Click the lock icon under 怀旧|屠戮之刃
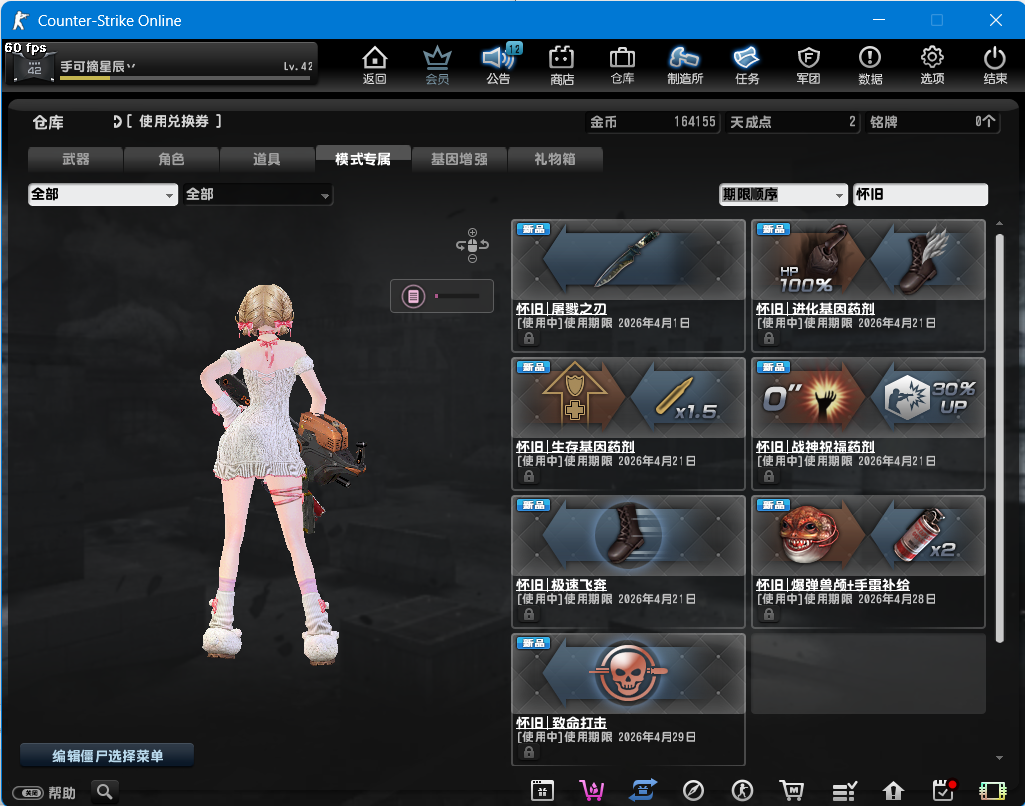The width and height of the screenshot is (1025, 806). tap(529, 339)
